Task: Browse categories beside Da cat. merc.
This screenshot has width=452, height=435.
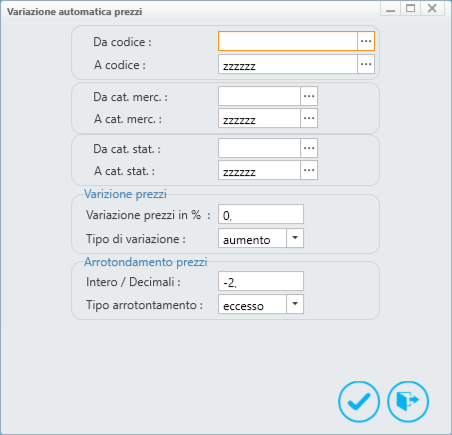Action: pos(309,96)
